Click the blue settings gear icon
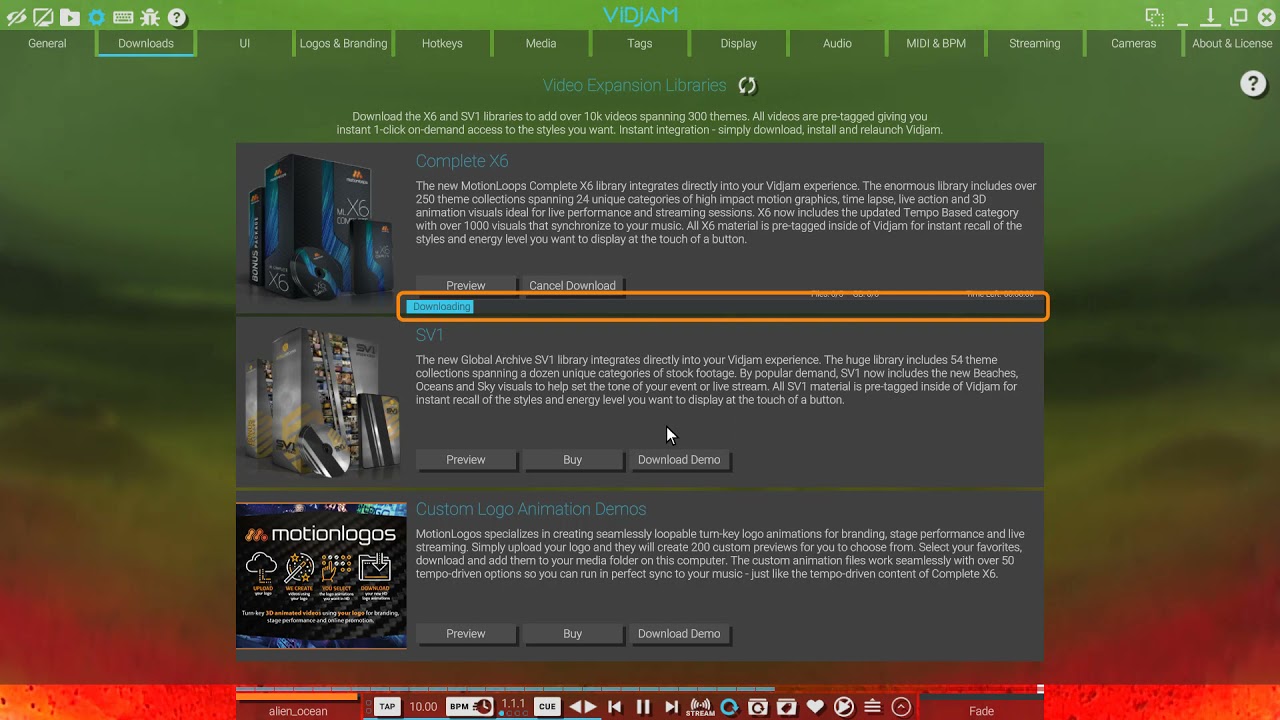The width and height of the screenshot is (1280, 720). click(96, 17)
